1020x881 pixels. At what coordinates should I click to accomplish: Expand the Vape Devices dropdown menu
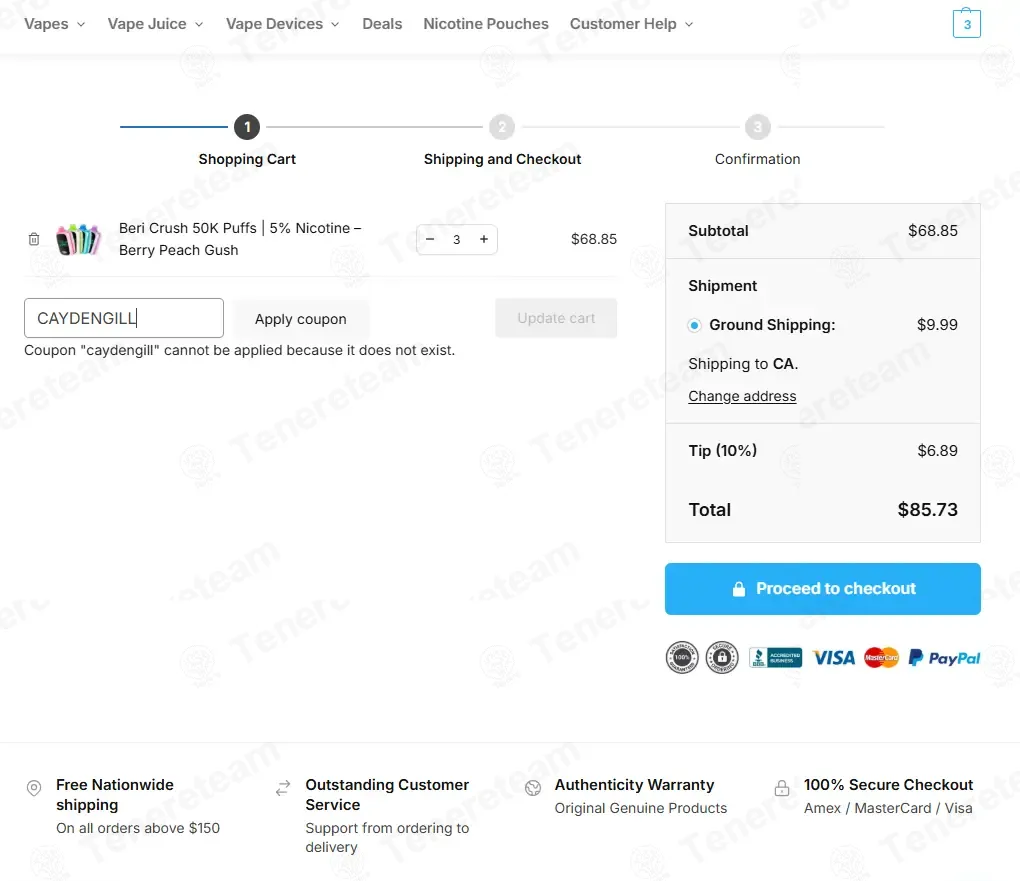pos(282,24)
